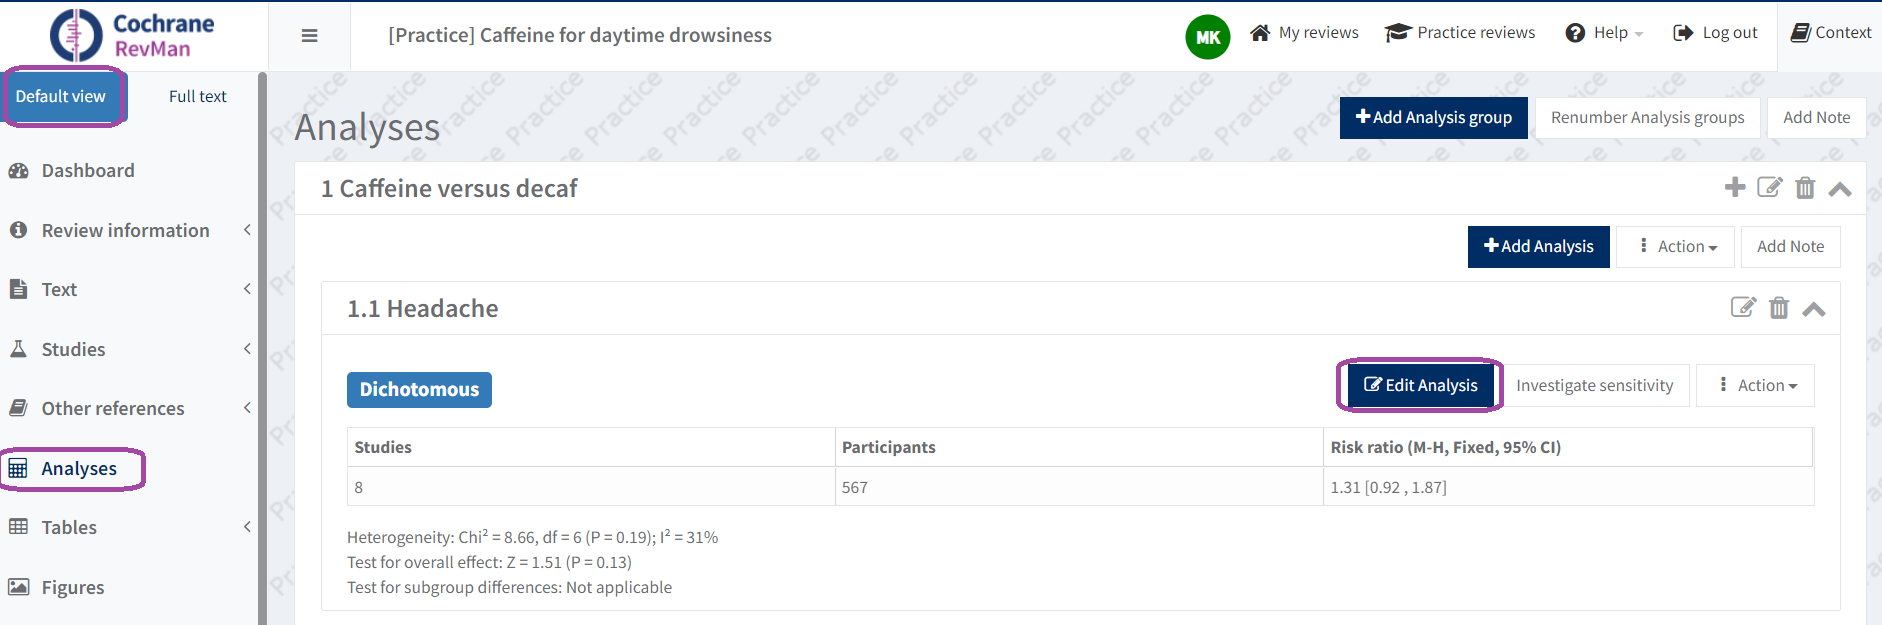Collapse the Caffeine versus decaf group

1840,189
